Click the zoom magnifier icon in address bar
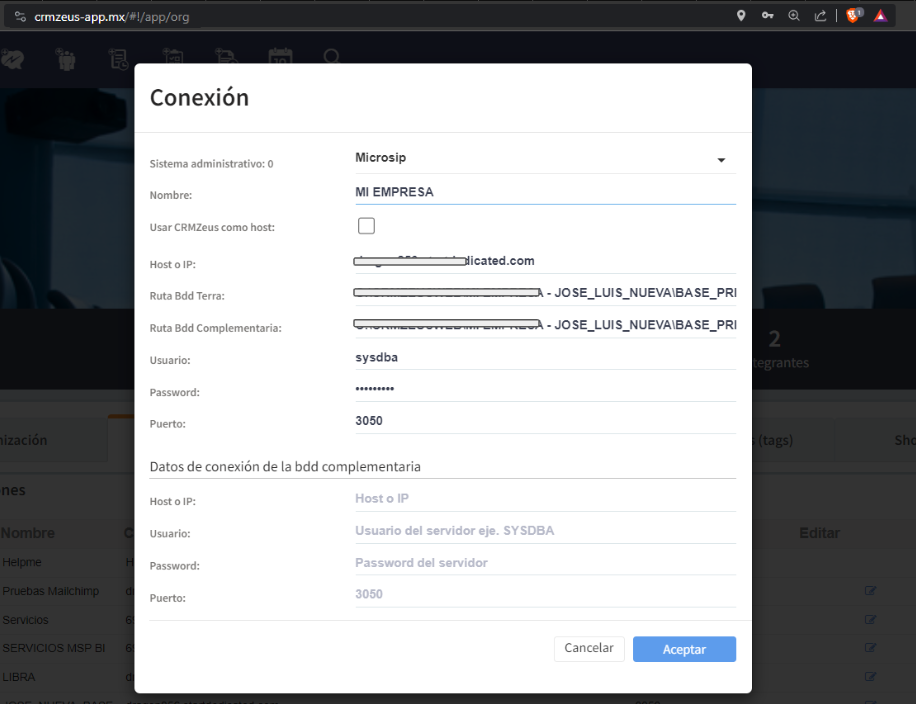The image size is (916, 704). click(x=794, y=16)
